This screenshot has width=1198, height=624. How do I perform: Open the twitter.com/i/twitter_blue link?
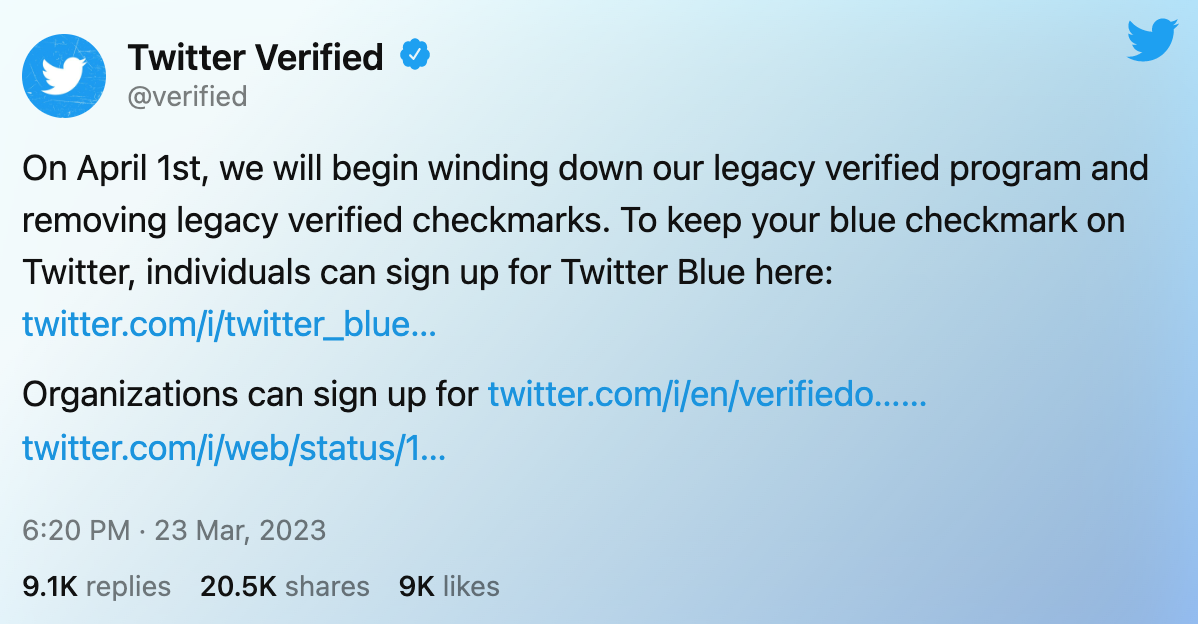228,324
